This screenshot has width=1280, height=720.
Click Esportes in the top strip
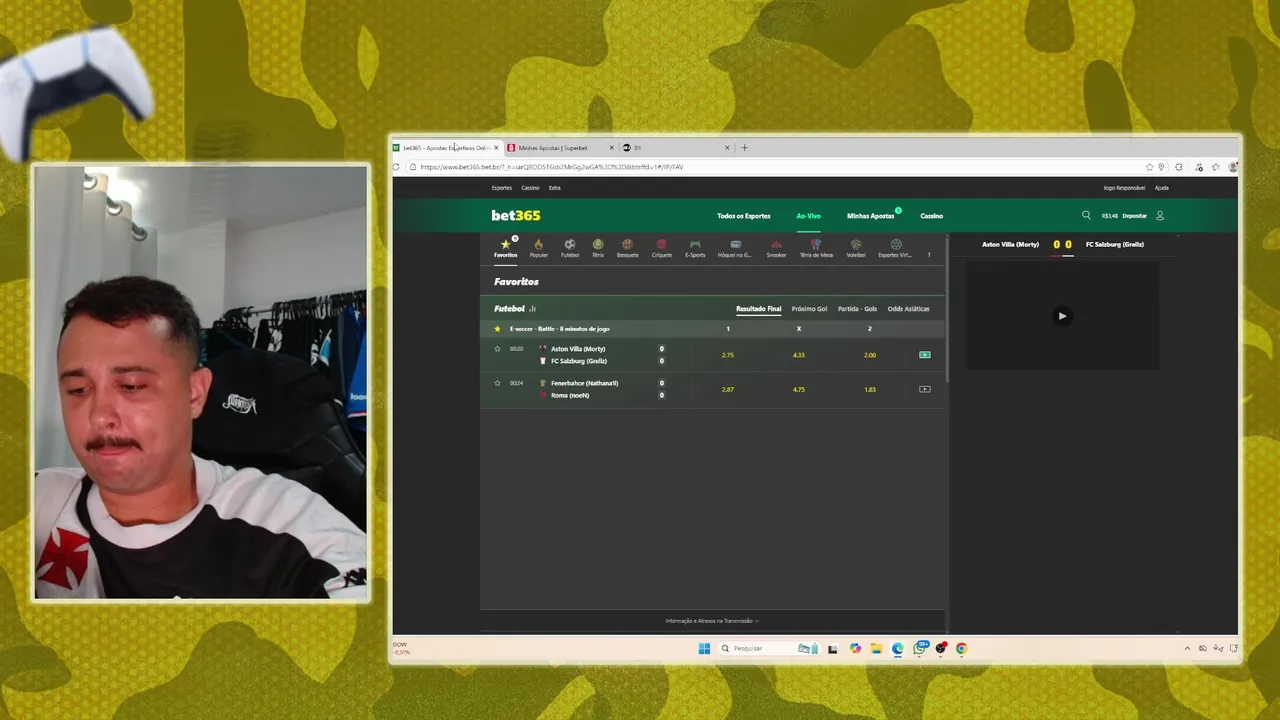pyautogui.click(x=502, y=188)
